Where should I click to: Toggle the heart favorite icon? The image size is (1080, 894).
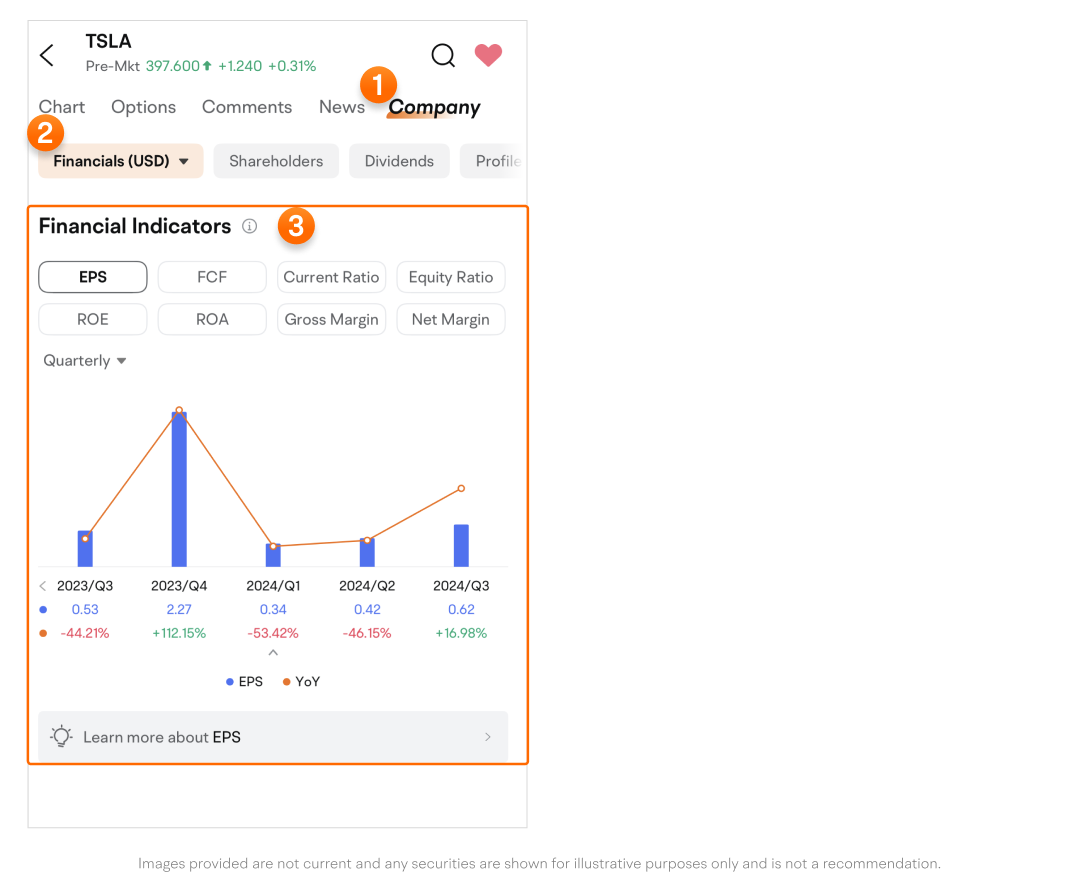[488, 55]
